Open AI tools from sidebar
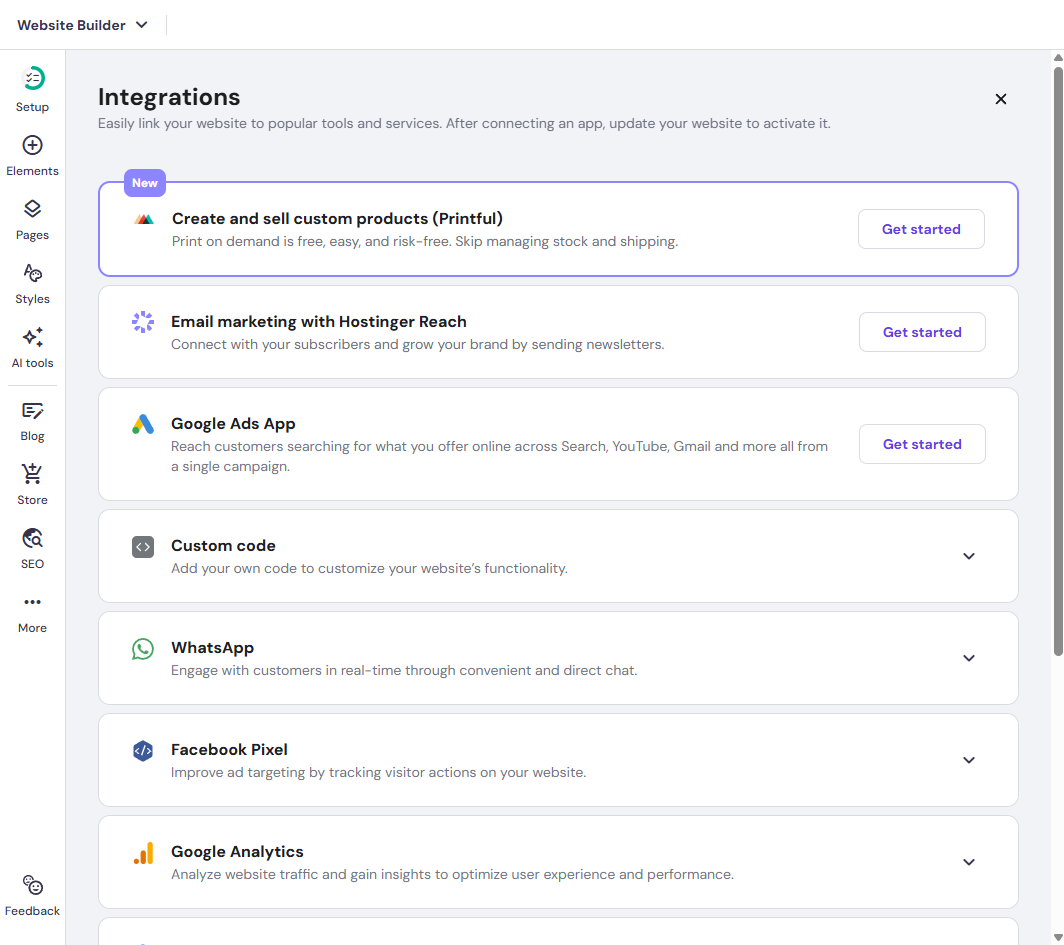 click(x=33, y=338)
